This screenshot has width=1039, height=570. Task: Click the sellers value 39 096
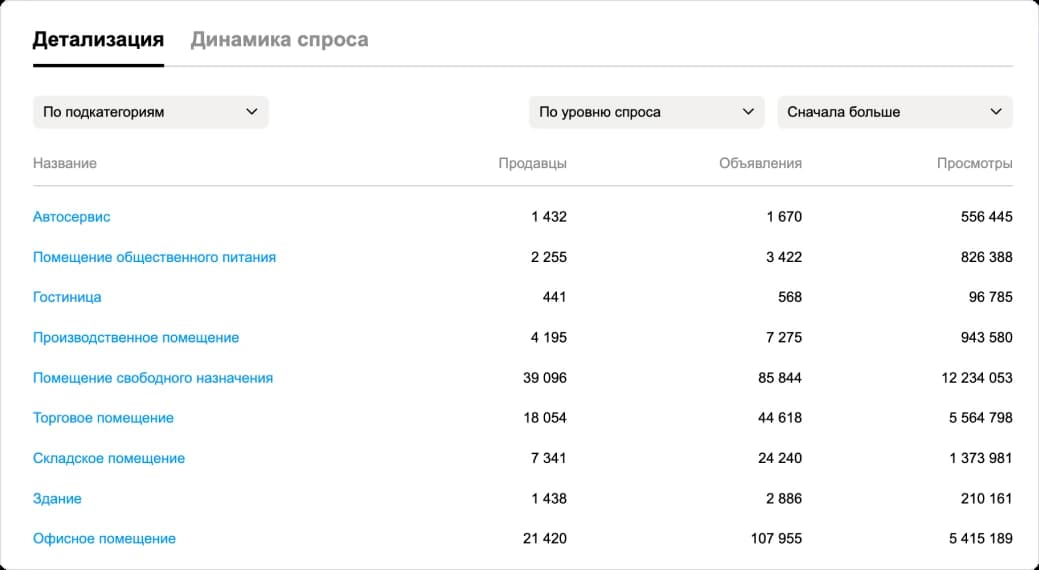pos(545,378)
